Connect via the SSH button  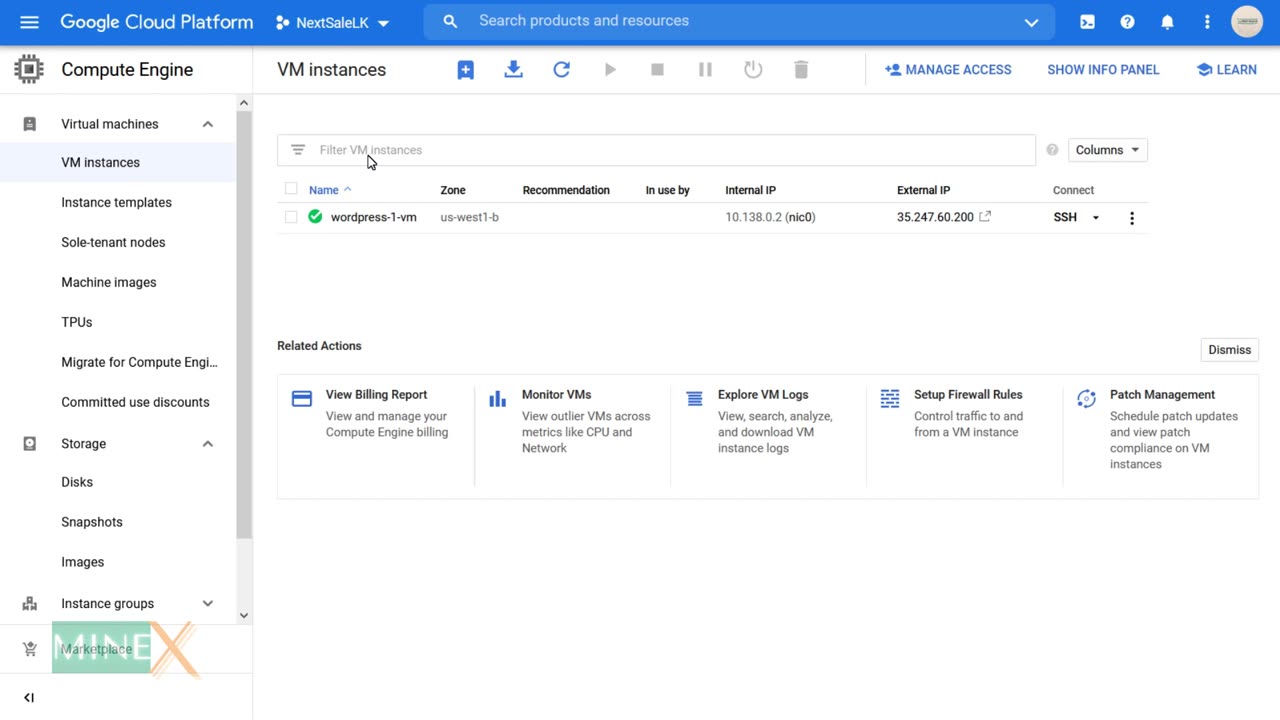(x=1065, y=217)
